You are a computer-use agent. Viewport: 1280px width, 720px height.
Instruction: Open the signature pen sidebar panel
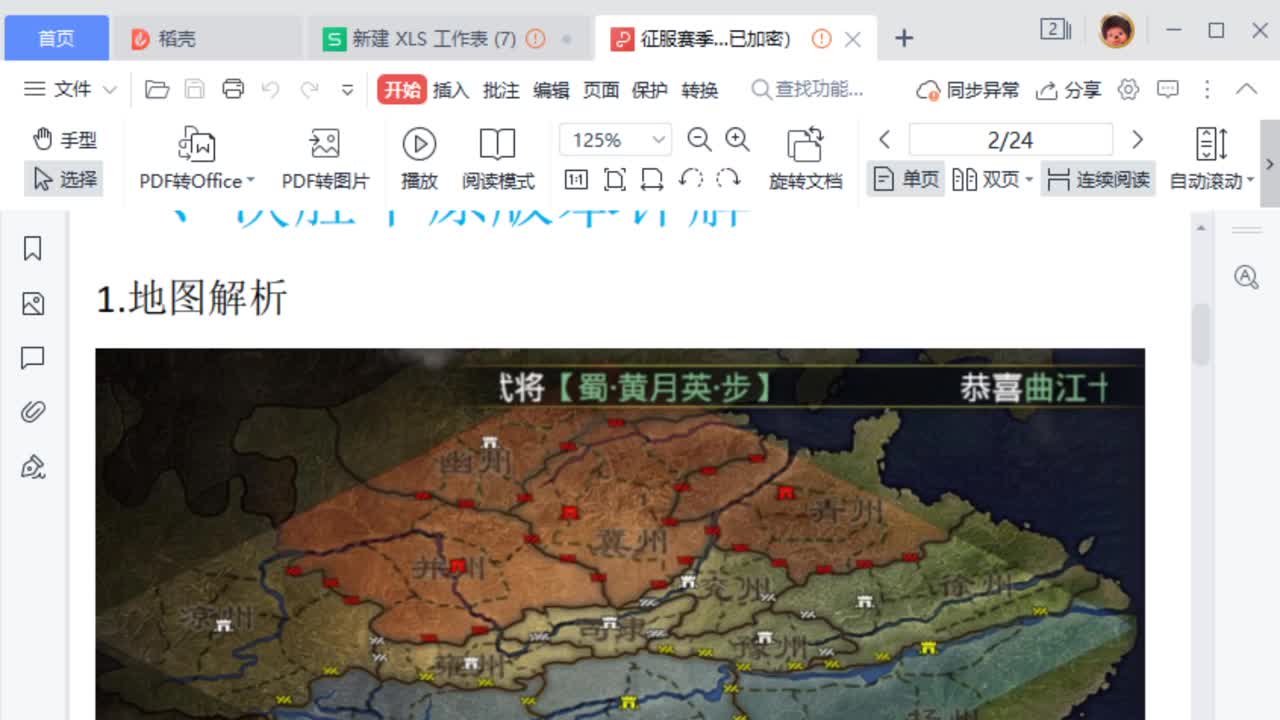click(x=33, y=467)
